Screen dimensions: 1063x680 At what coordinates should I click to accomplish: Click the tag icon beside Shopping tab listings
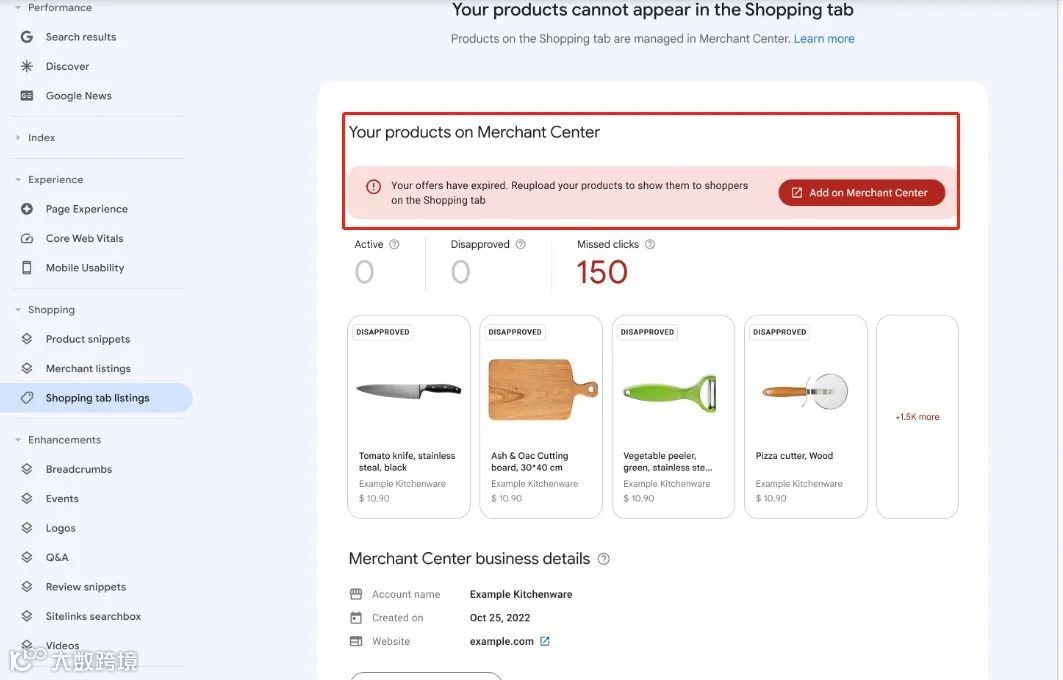point(26,398)
